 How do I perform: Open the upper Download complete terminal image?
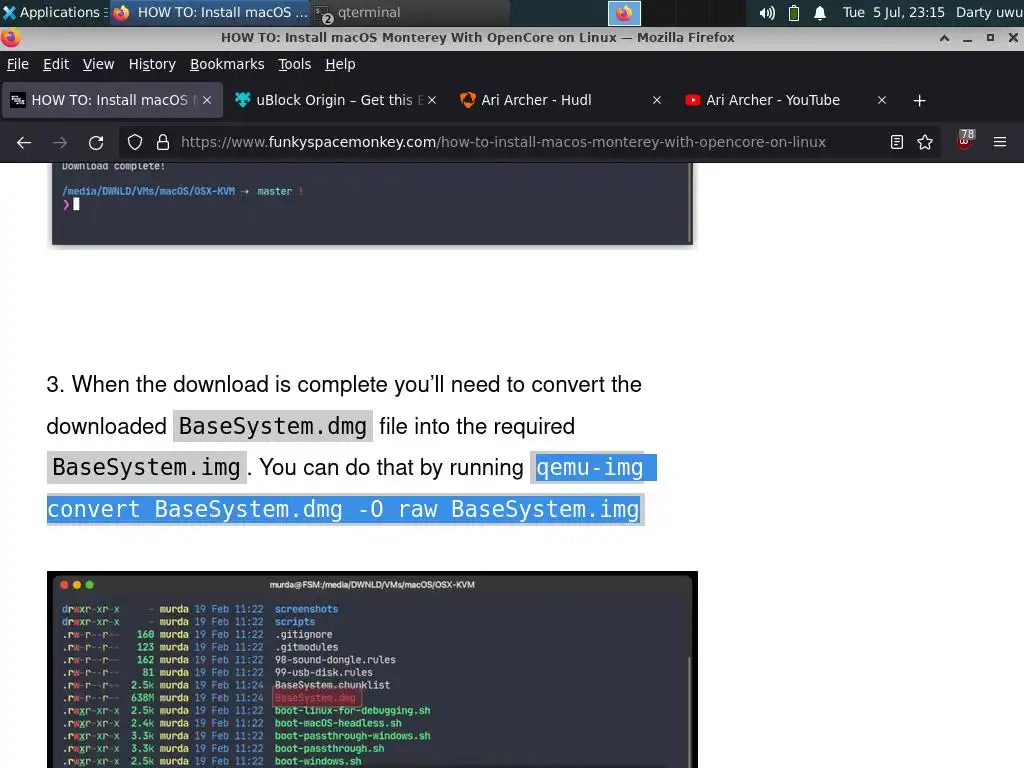372,204
